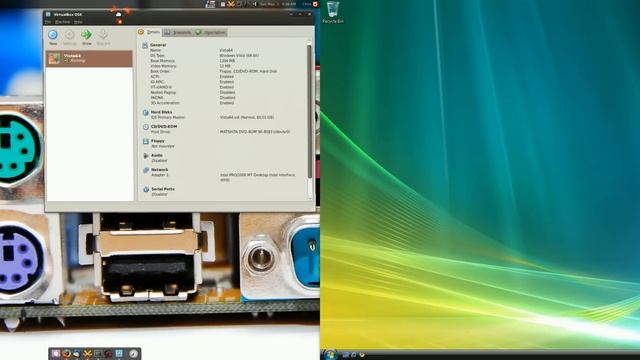Click the Boot Order row label
Screen dimensions: 640x360
pos(160,71)
